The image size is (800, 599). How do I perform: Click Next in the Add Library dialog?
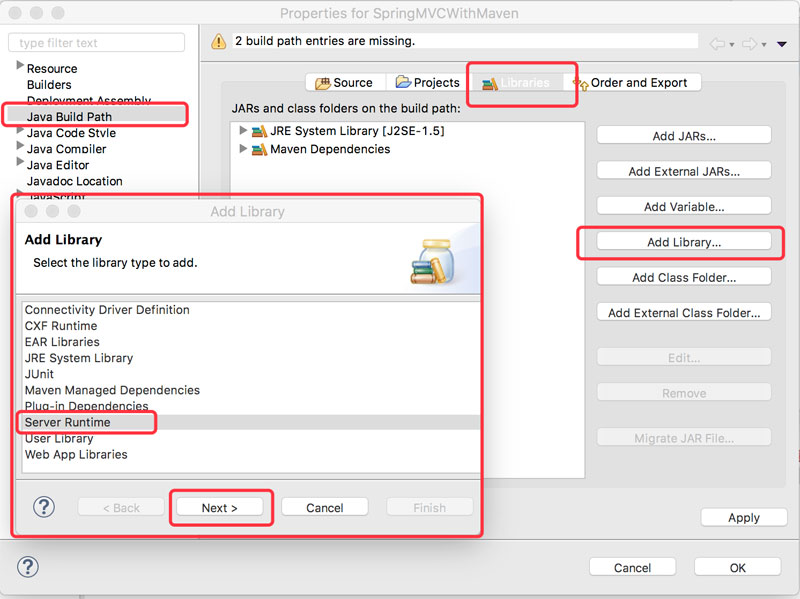(220, 507)
